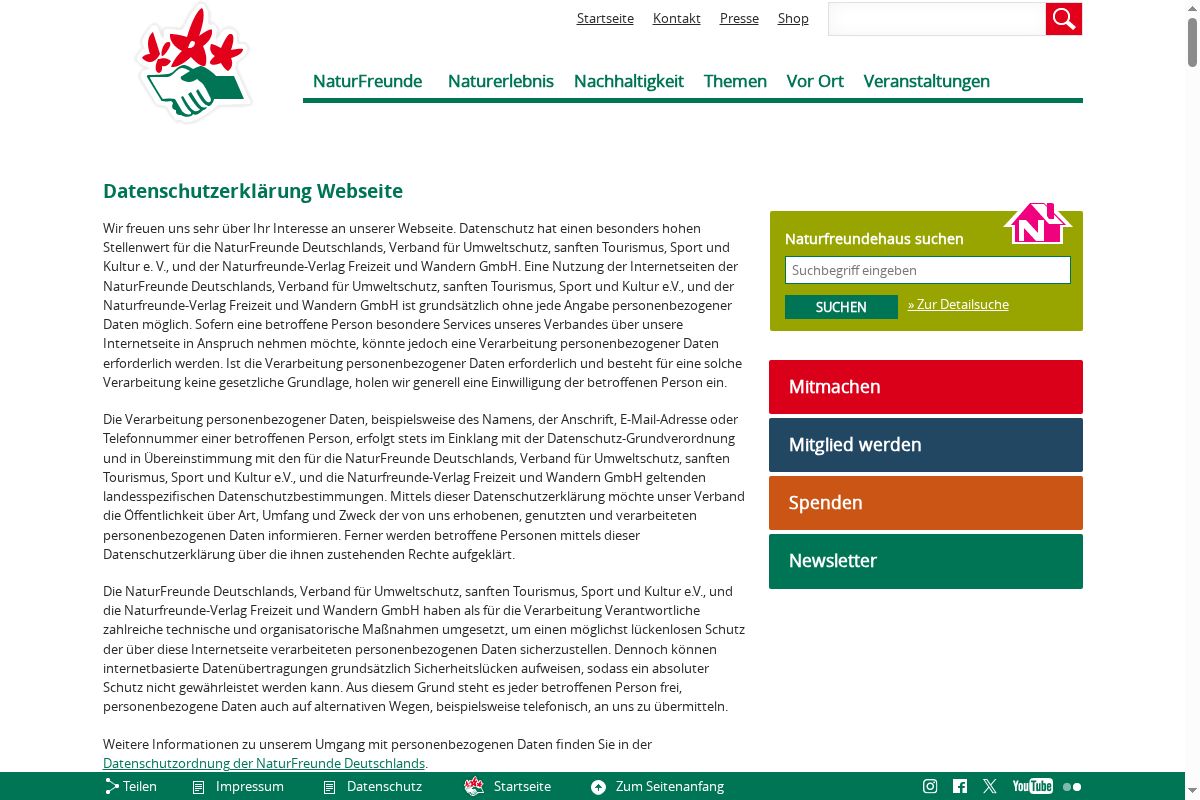Click the green Newsletter button
The height and width of the screenshot is (800, 1200).
coord(926,561)
